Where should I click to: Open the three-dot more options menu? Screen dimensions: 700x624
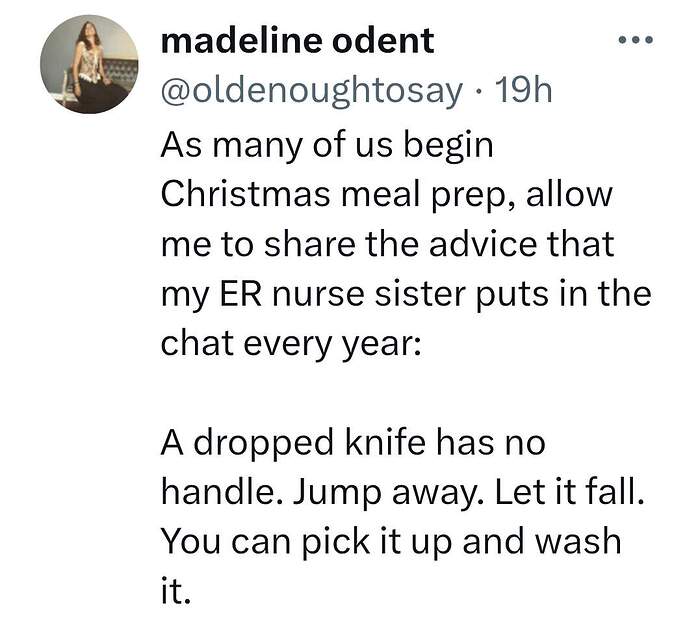634,42
